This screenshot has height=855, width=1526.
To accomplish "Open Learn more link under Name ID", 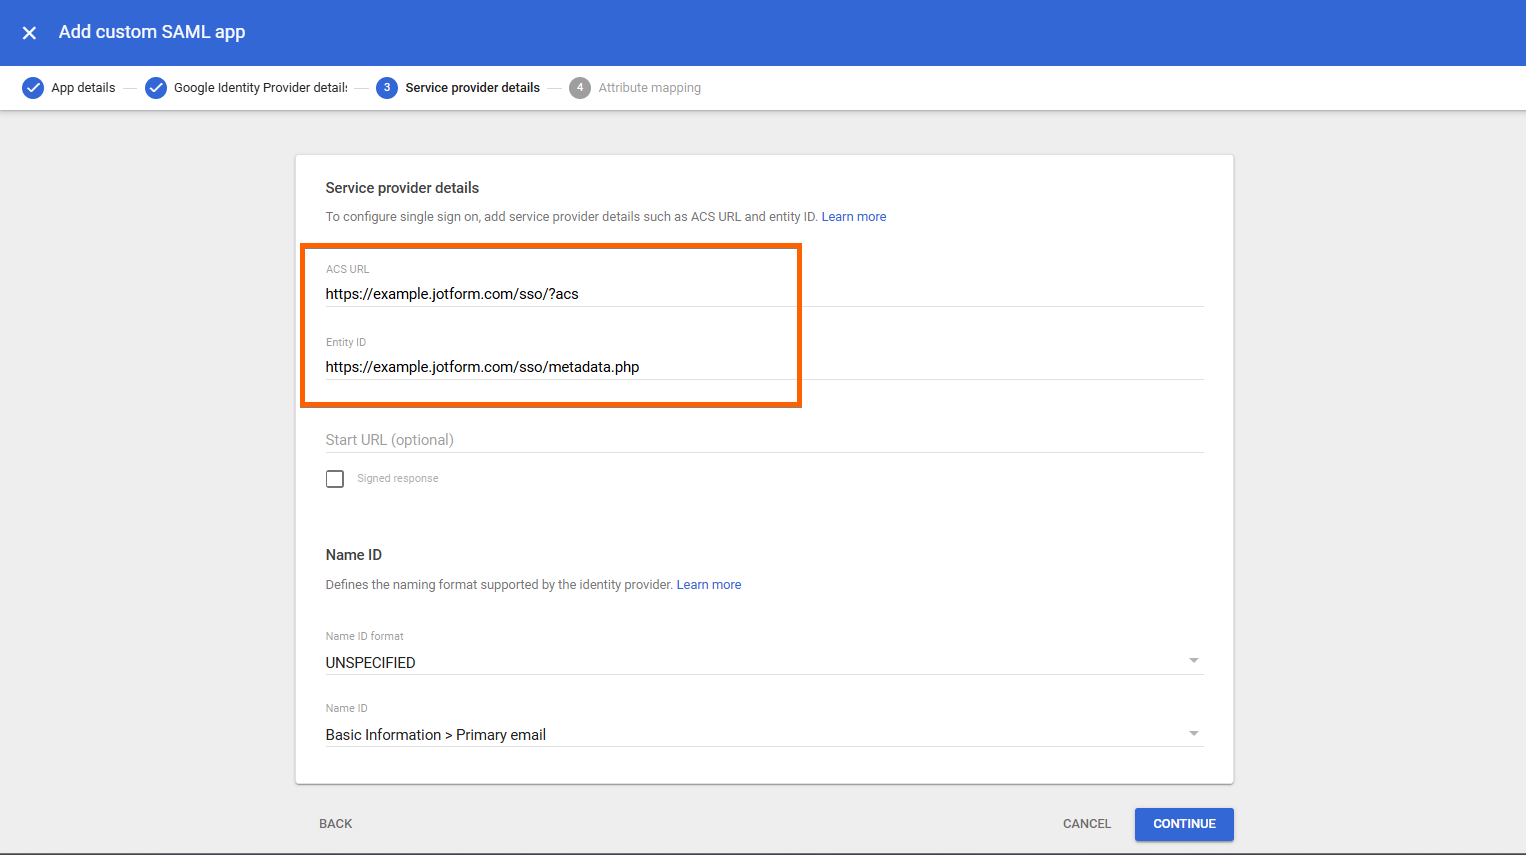I will pyautogui.click(x=708, y=585).
